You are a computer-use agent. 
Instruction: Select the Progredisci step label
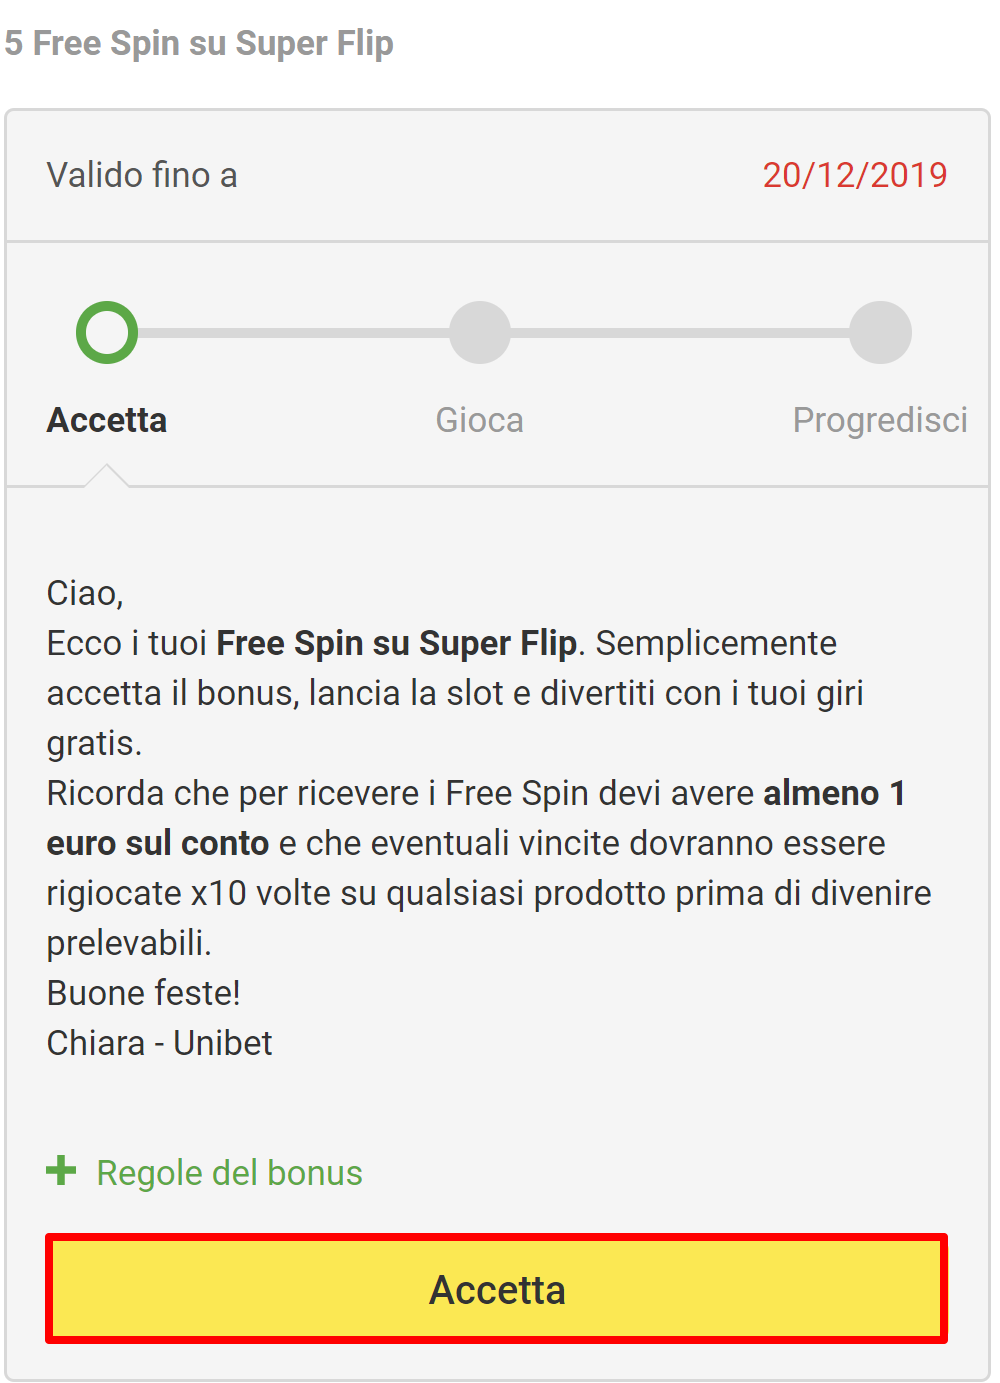[880, 420]
